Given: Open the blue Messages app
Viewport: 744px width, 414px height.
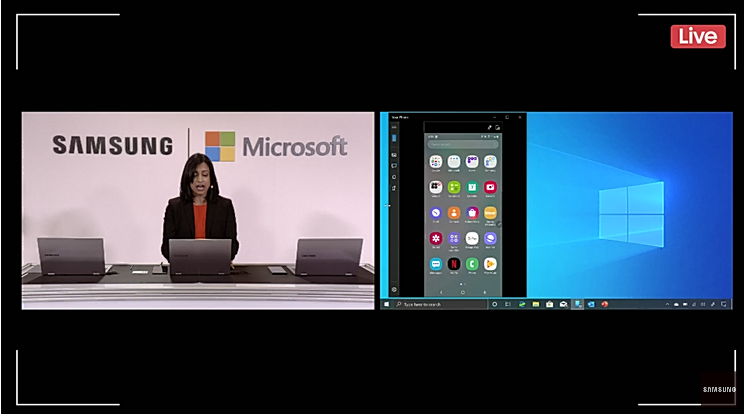Looking at the screenshot, I should coord(436,264).
